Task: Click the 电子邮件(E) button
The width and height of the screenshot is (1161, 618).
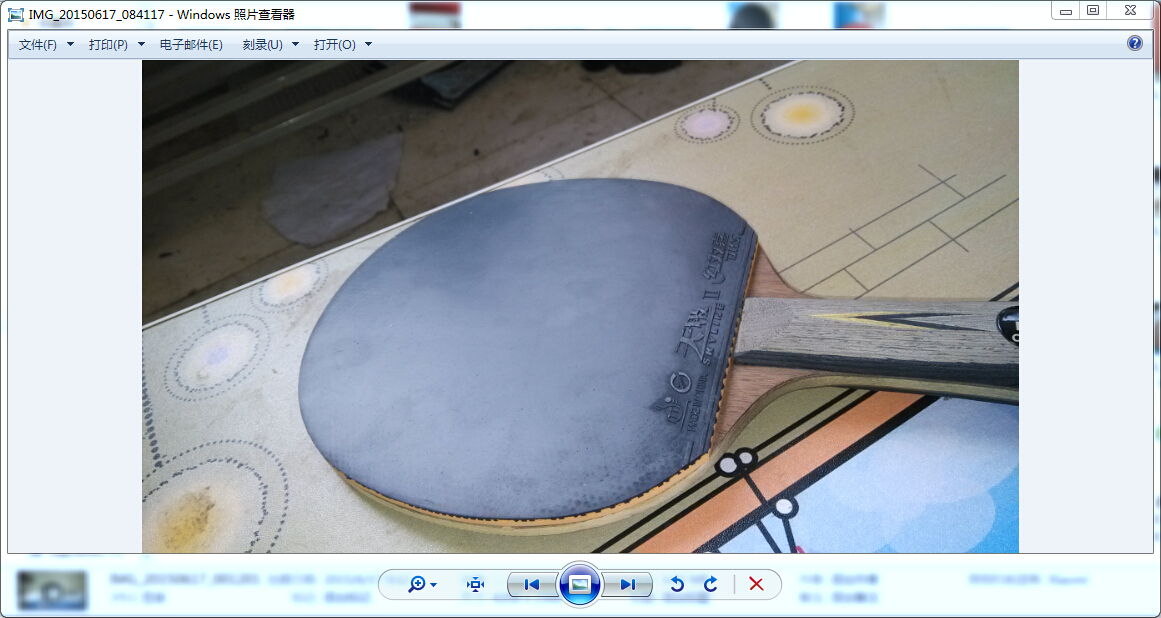Action: (x=191, y=45)
